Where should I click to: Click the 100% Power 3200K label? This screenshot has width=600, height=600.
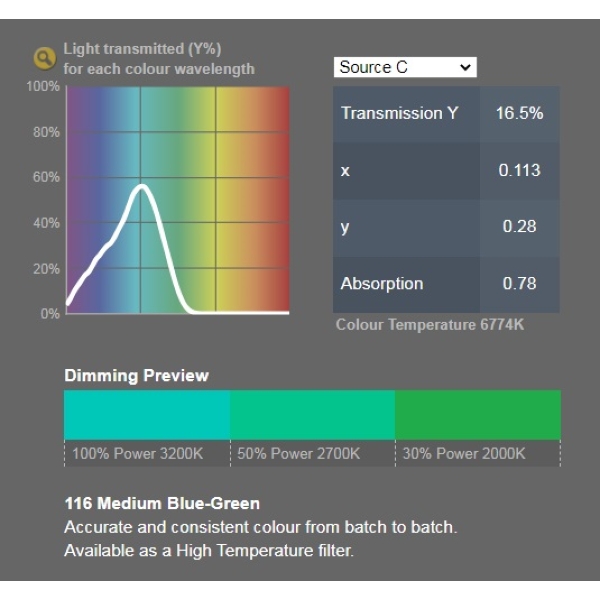(137, 454)
